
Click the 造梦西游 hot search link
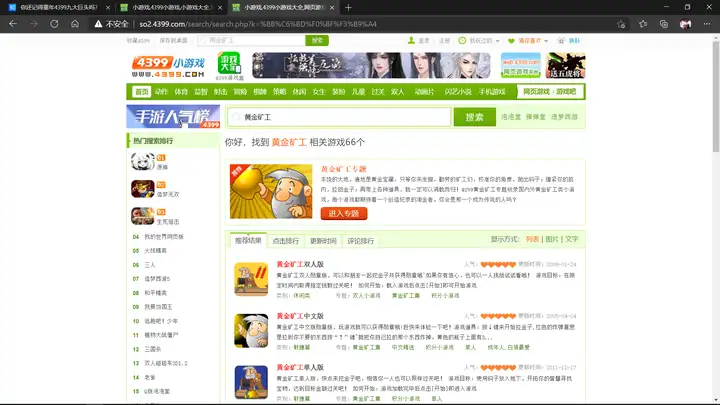[564, 117]
